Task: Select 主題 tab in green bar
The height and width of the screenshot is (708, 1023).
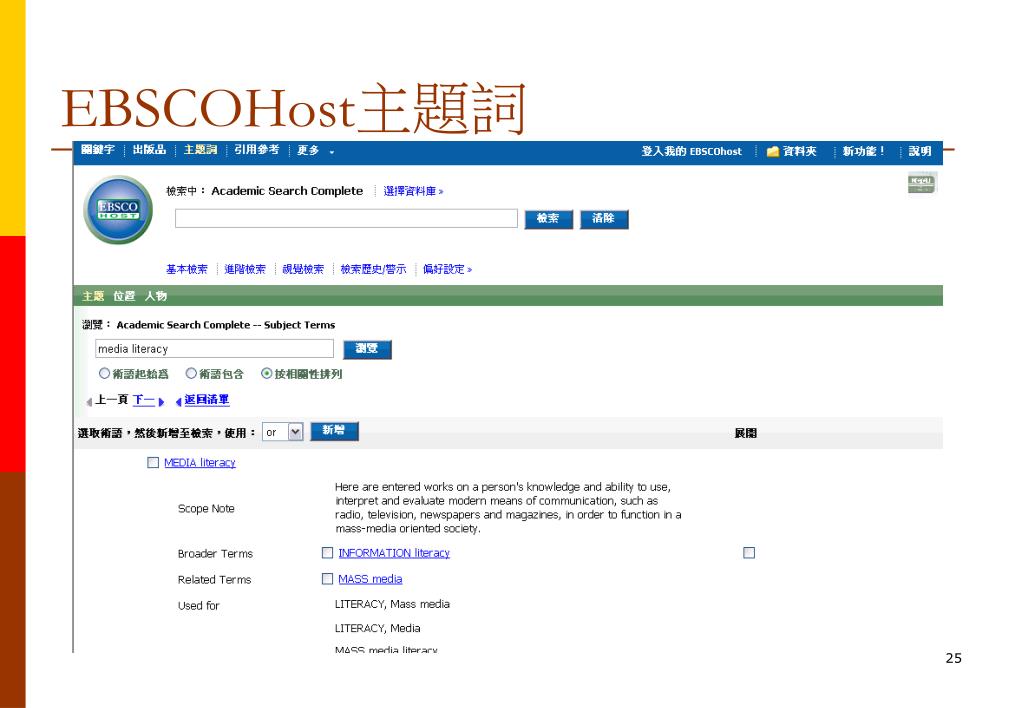Action: (93, 296)
